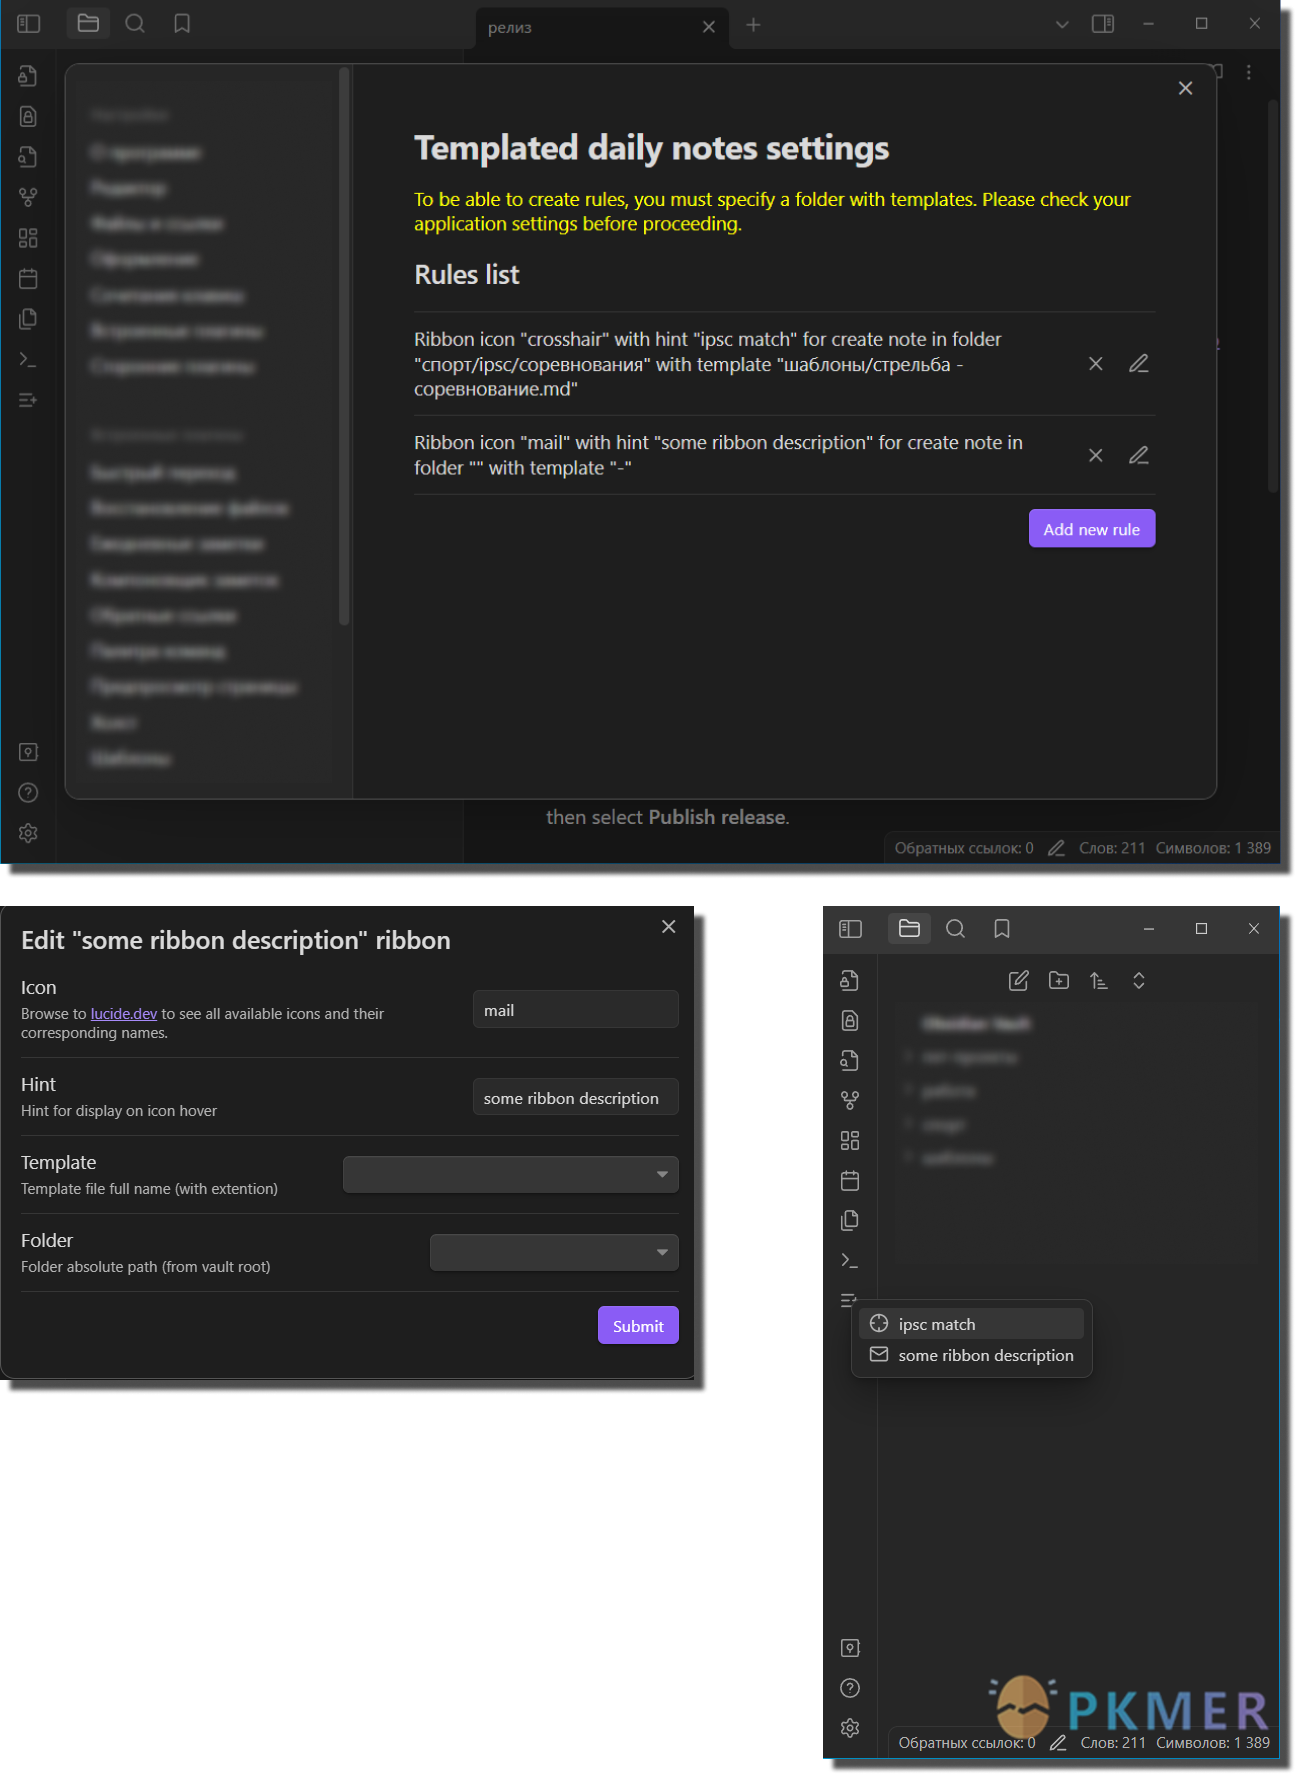
Task: Collapse or expand all folders
Action: coord(1138,981)
